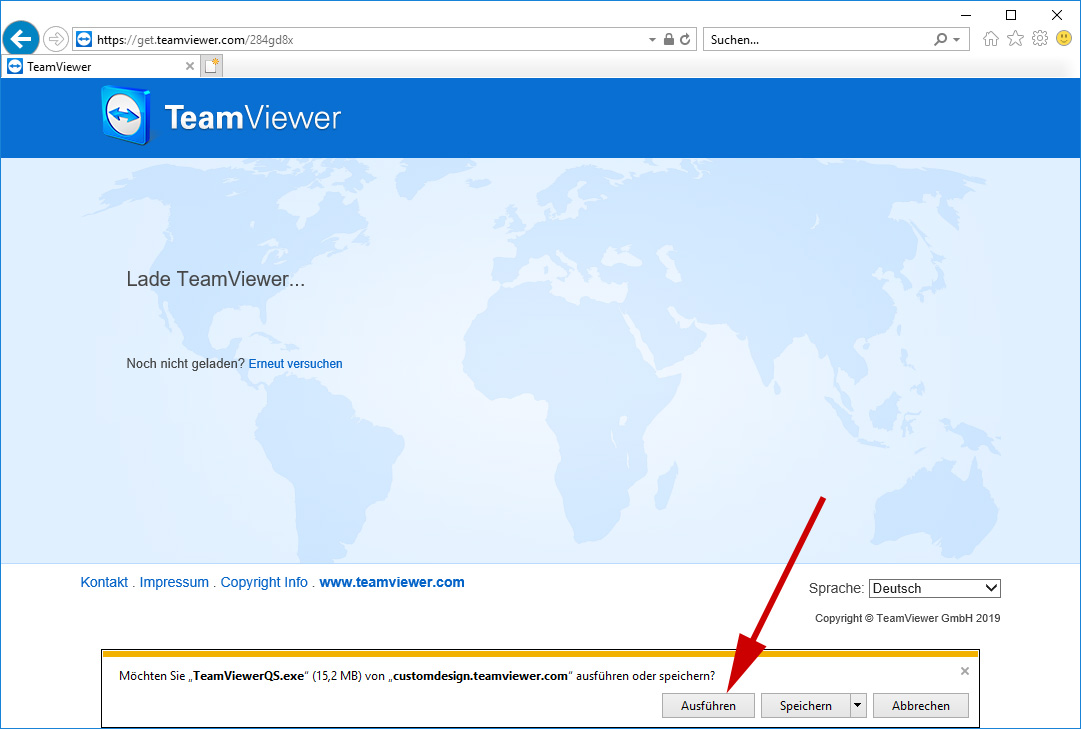Close the browser window
This screenshot has height=729, width=1081.
1056,14
